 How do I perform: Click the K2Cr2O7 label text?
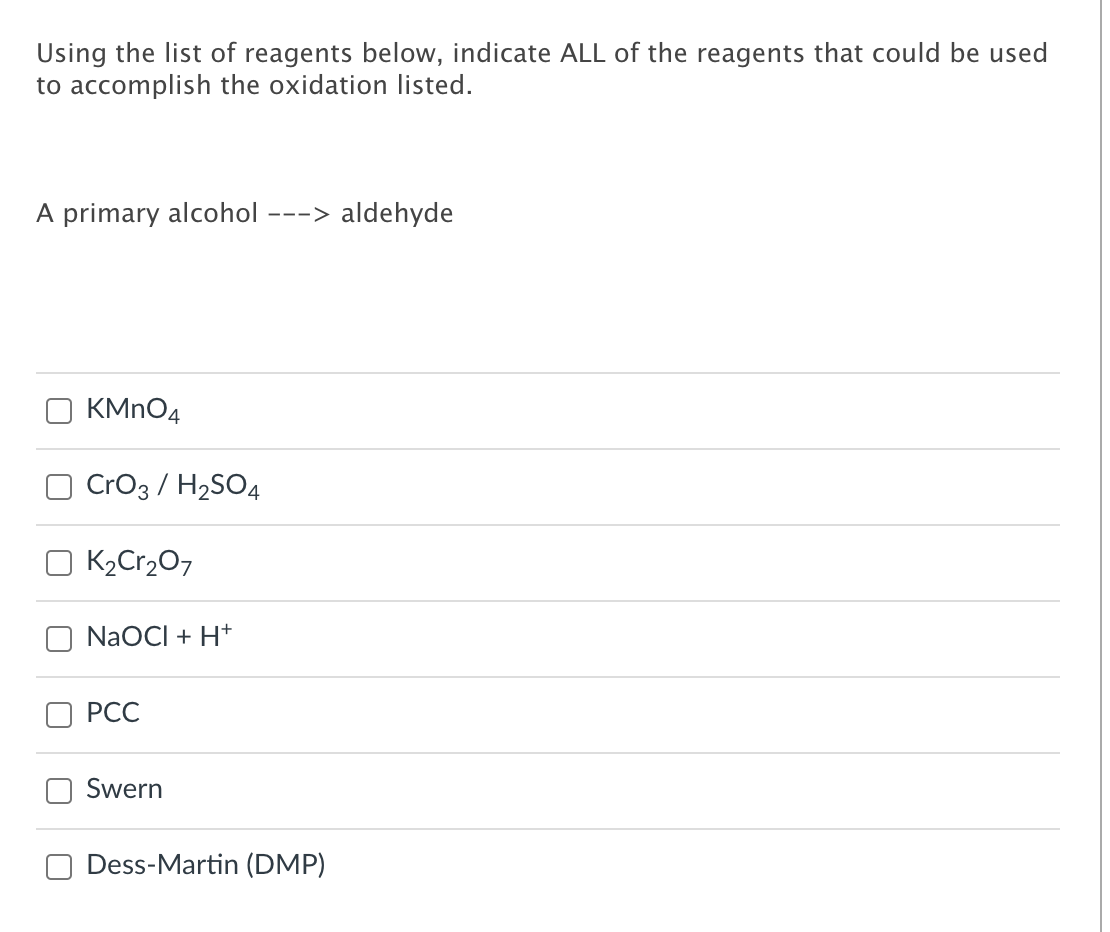tap(141, 563)
